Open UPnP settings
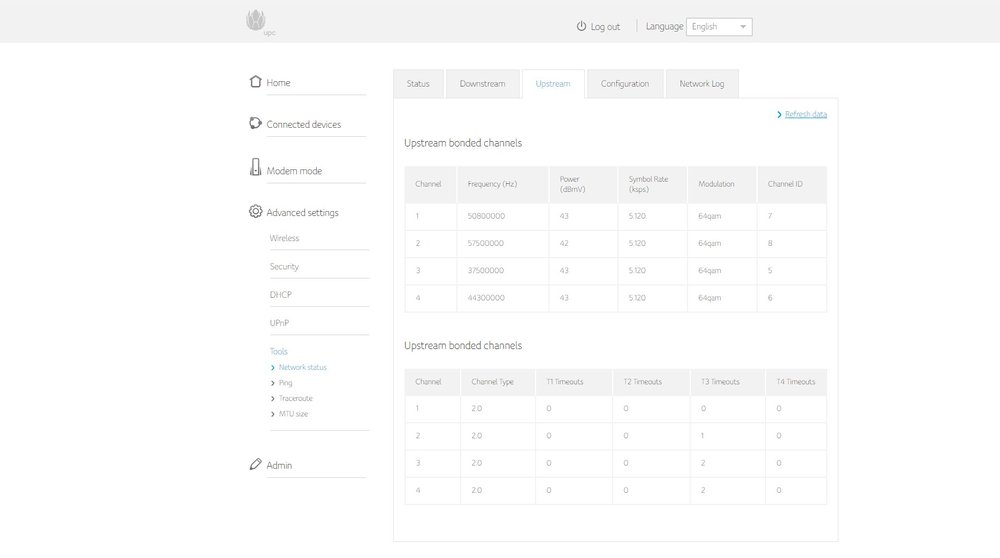Screen dimensions: 1000x558 point(279,323)
